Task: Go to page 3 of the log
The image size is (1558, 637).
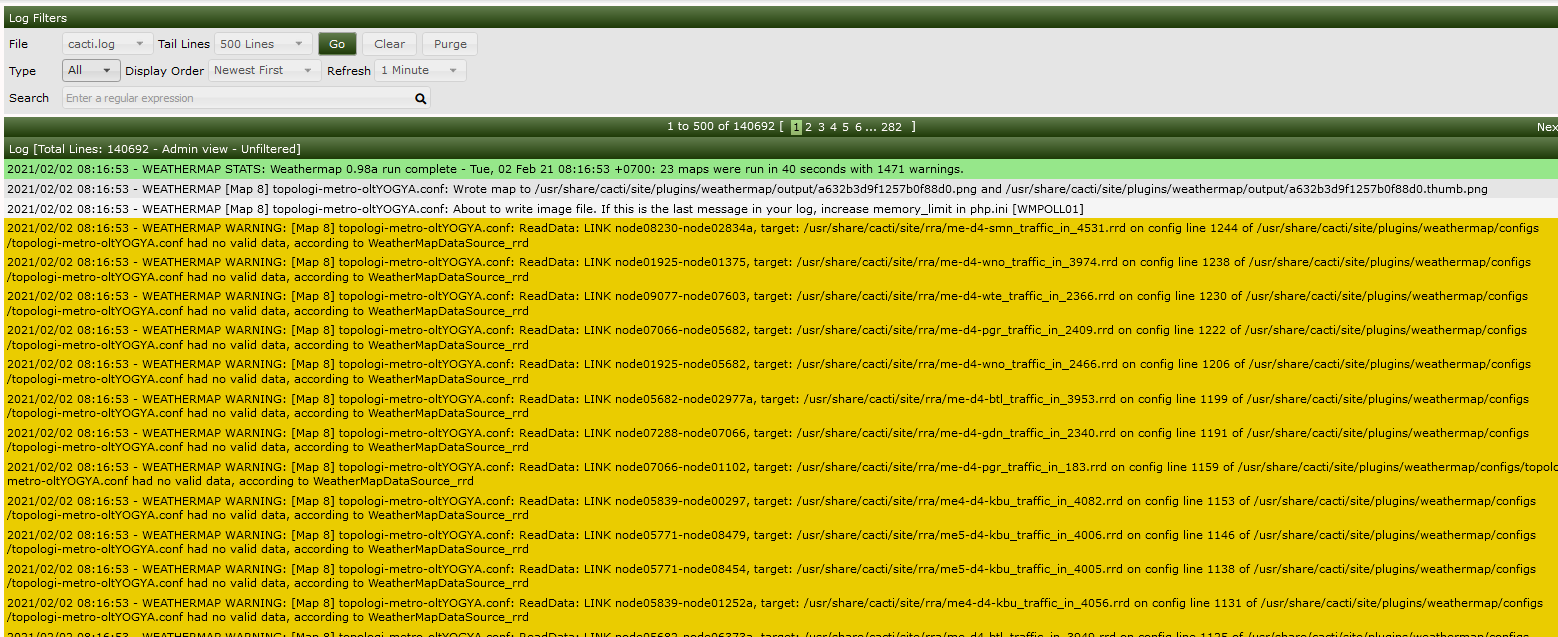Action: pyautogui.click(x=820, y=127)
